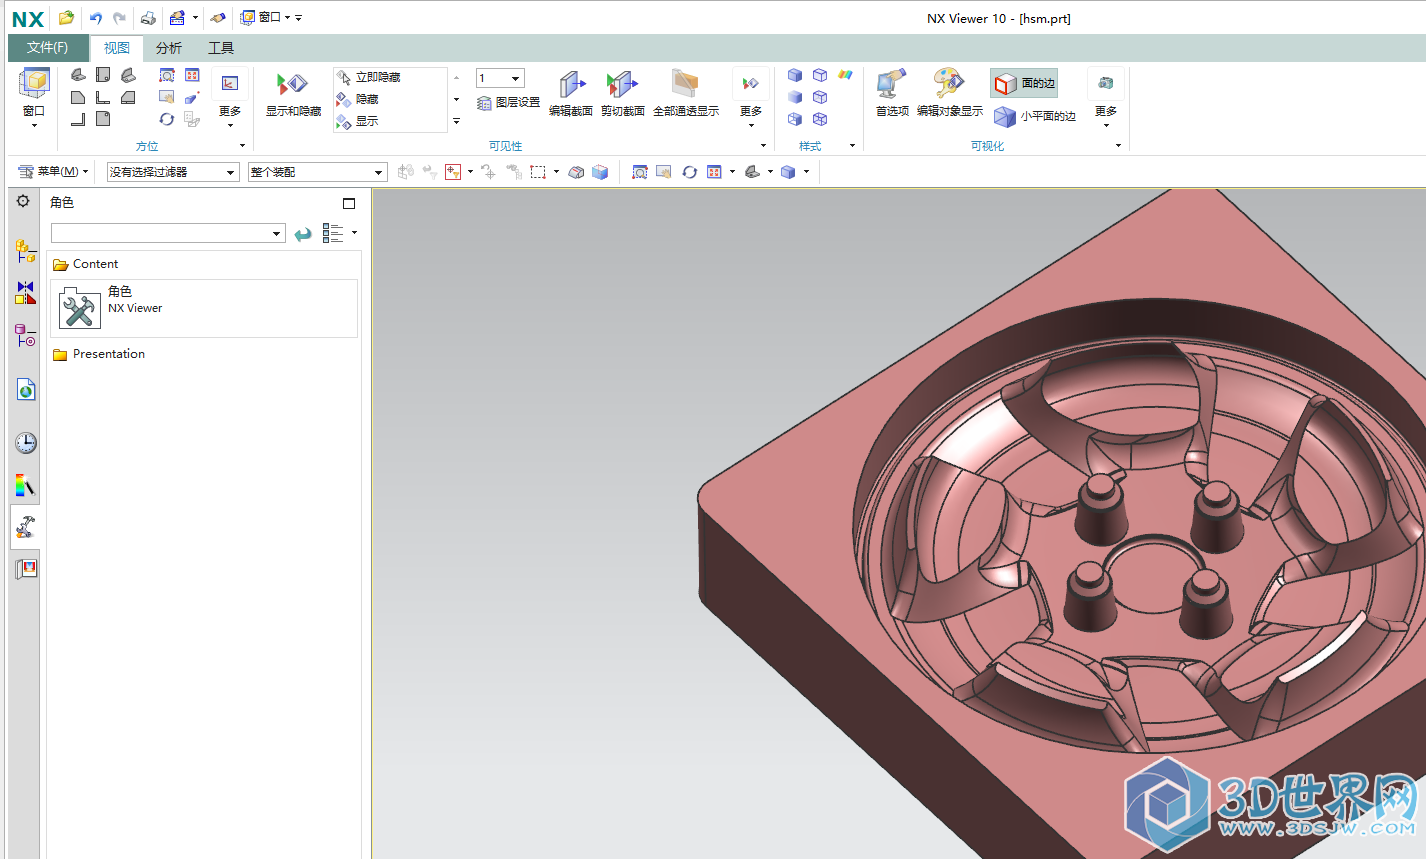Click the shaded-with-edges style cube icon
Screen dimensions: 1426x859
[x=795, y=75]
